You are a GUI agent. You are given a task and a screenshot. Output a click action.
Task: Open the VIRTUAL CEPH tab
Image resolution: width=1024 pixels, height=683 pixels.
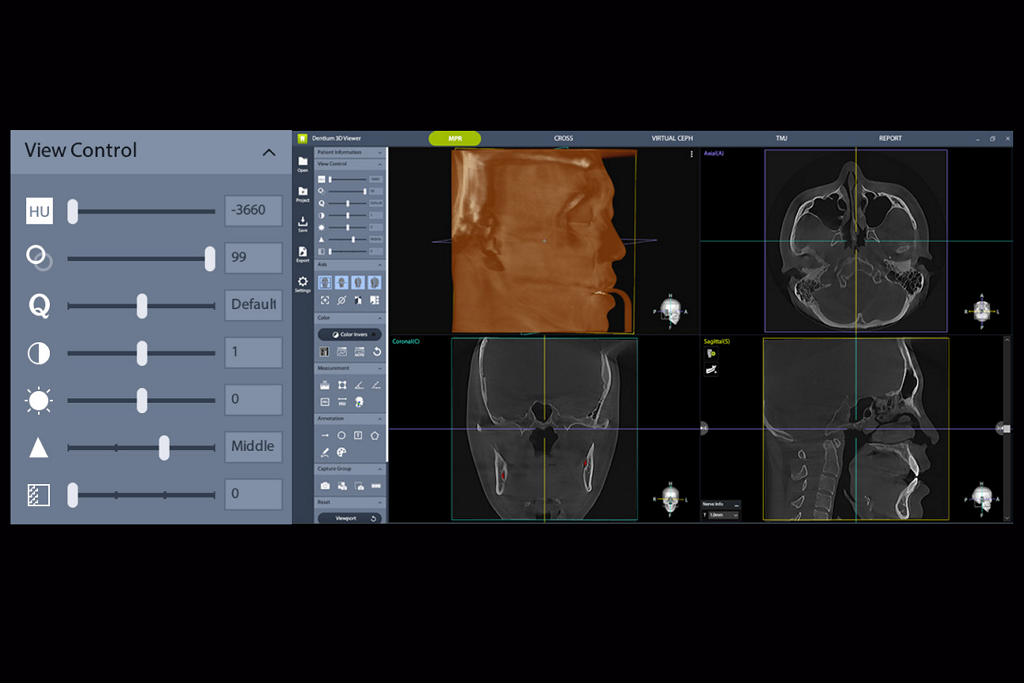672,138
